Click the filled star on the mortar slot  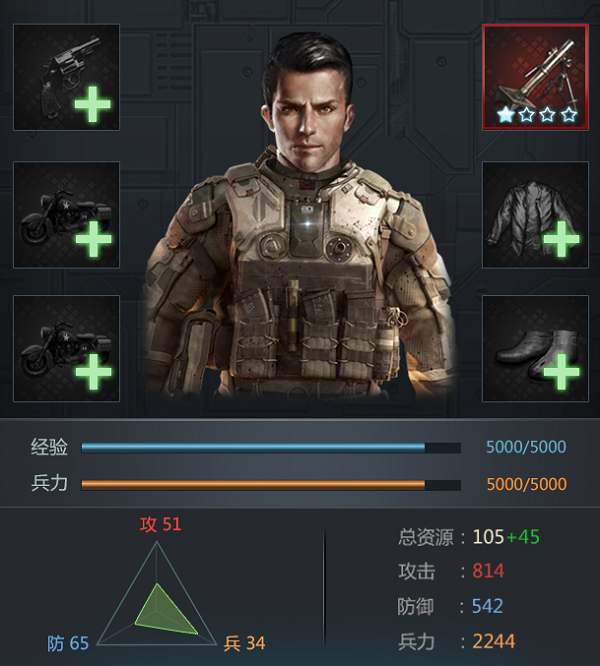[x=505, y=114]
